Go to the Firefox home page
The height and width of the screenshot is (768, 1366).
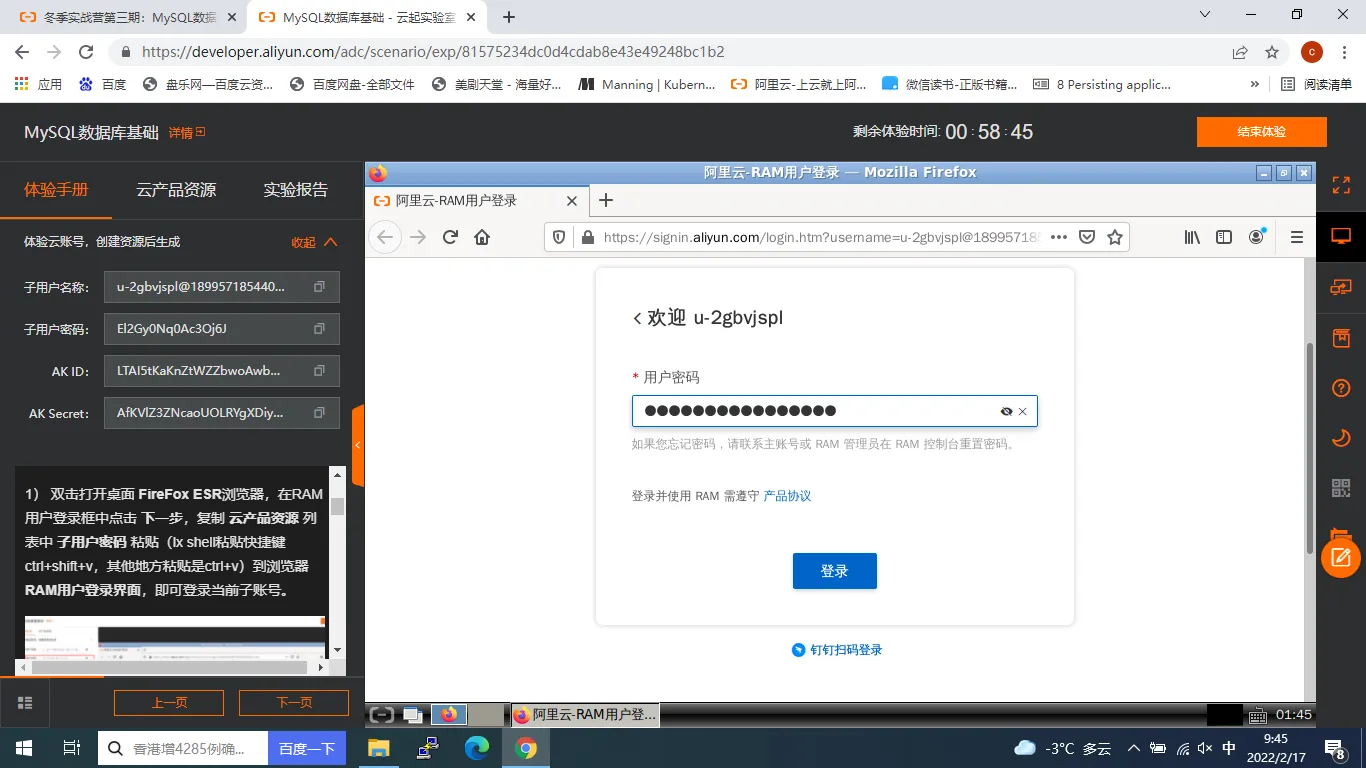[482, 237]
